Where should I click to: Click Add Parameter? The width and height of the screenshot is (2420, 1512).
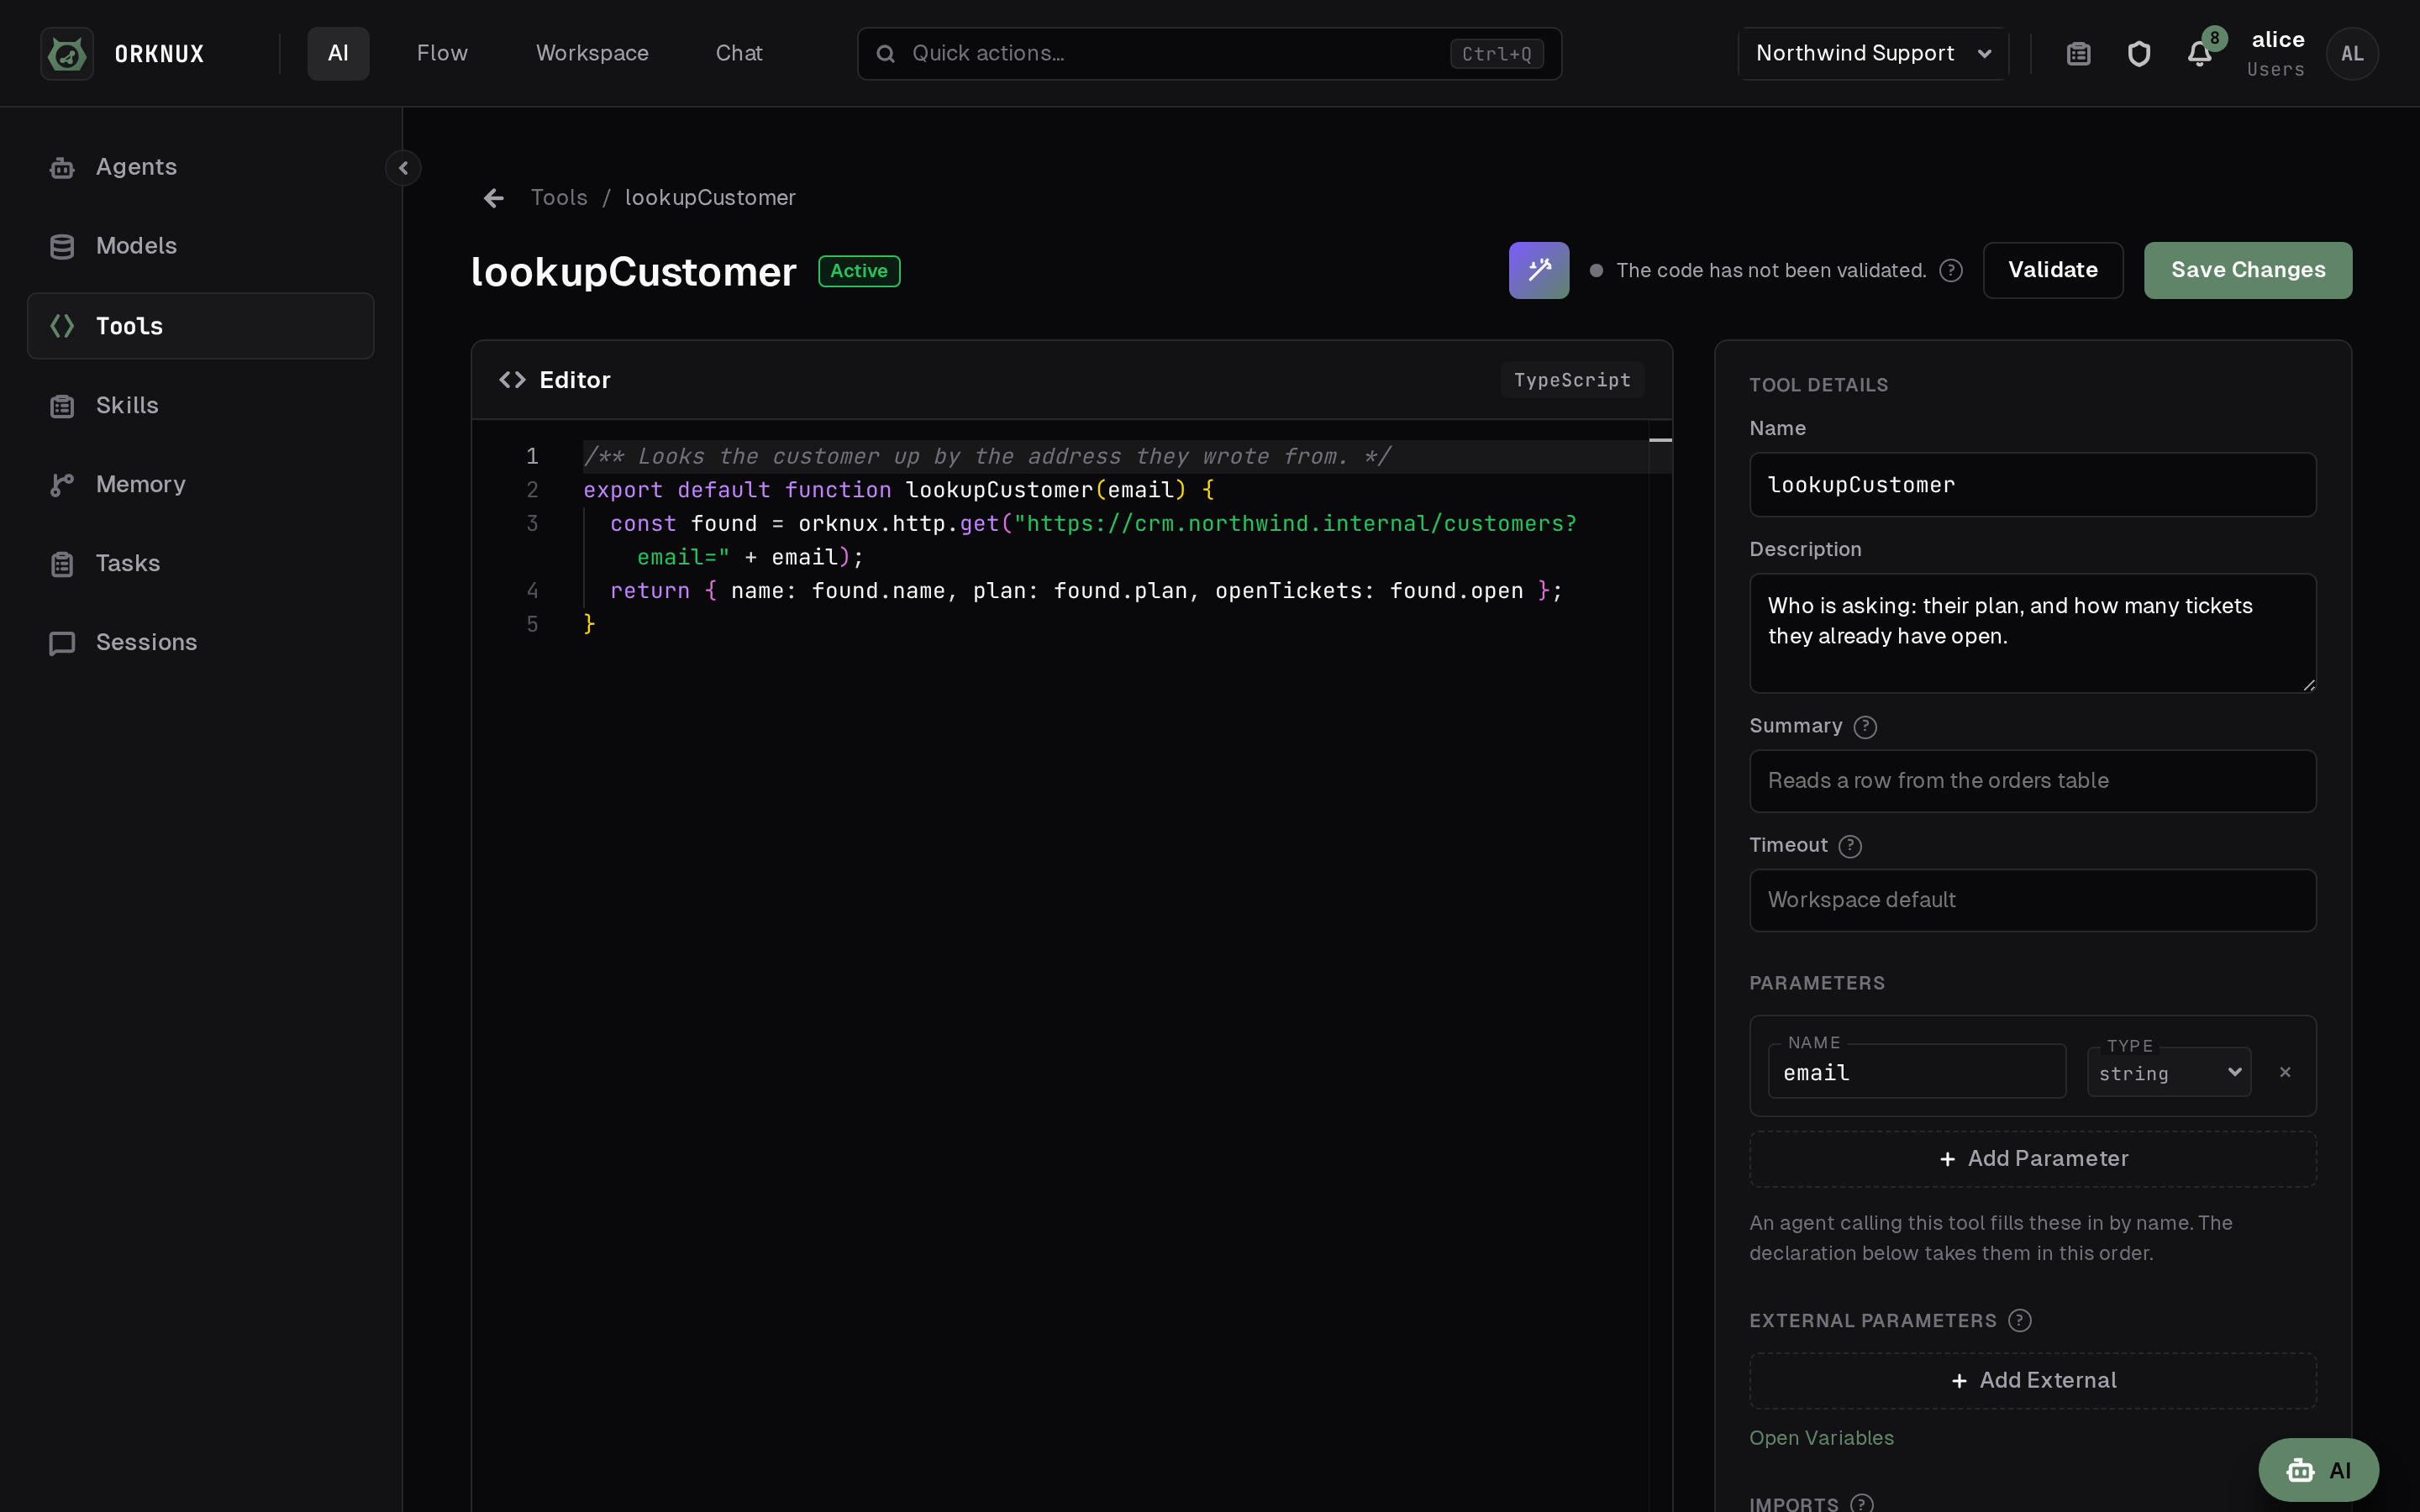pos(2033,1159)
